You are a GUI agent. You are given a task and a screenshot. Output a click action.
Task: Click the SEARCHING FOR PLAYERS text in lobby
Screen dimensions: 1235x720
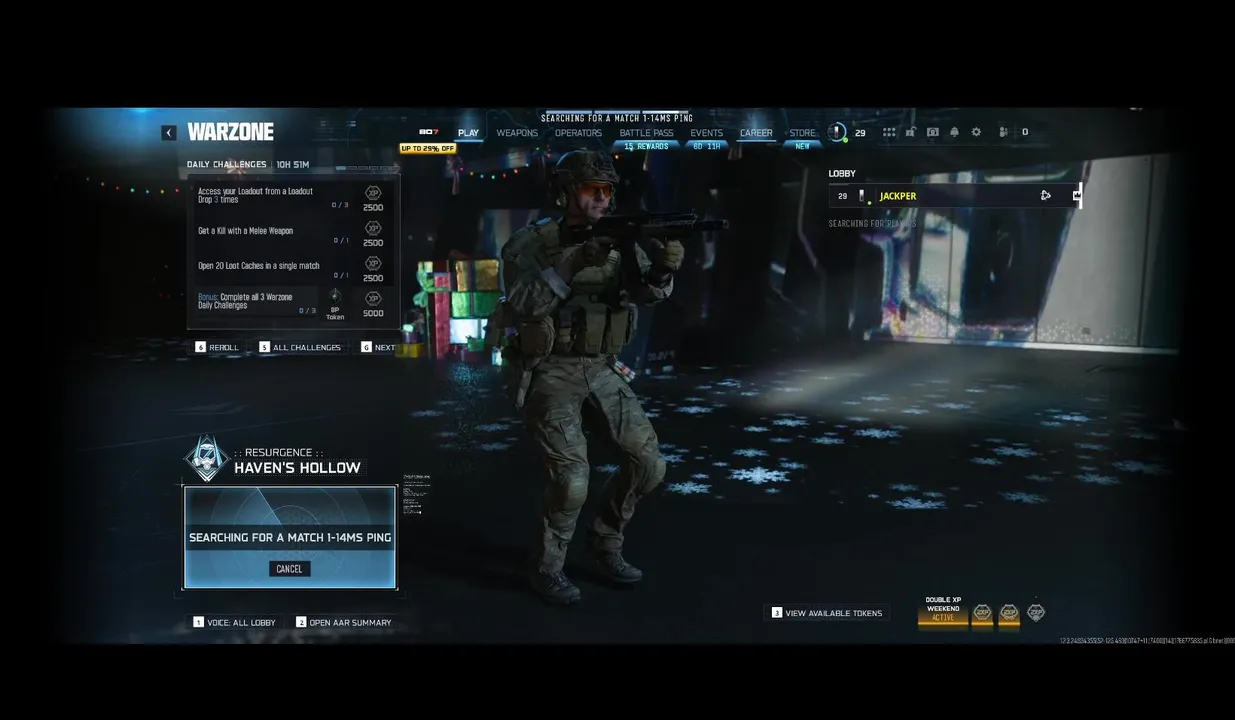click(x=872, y=224)
